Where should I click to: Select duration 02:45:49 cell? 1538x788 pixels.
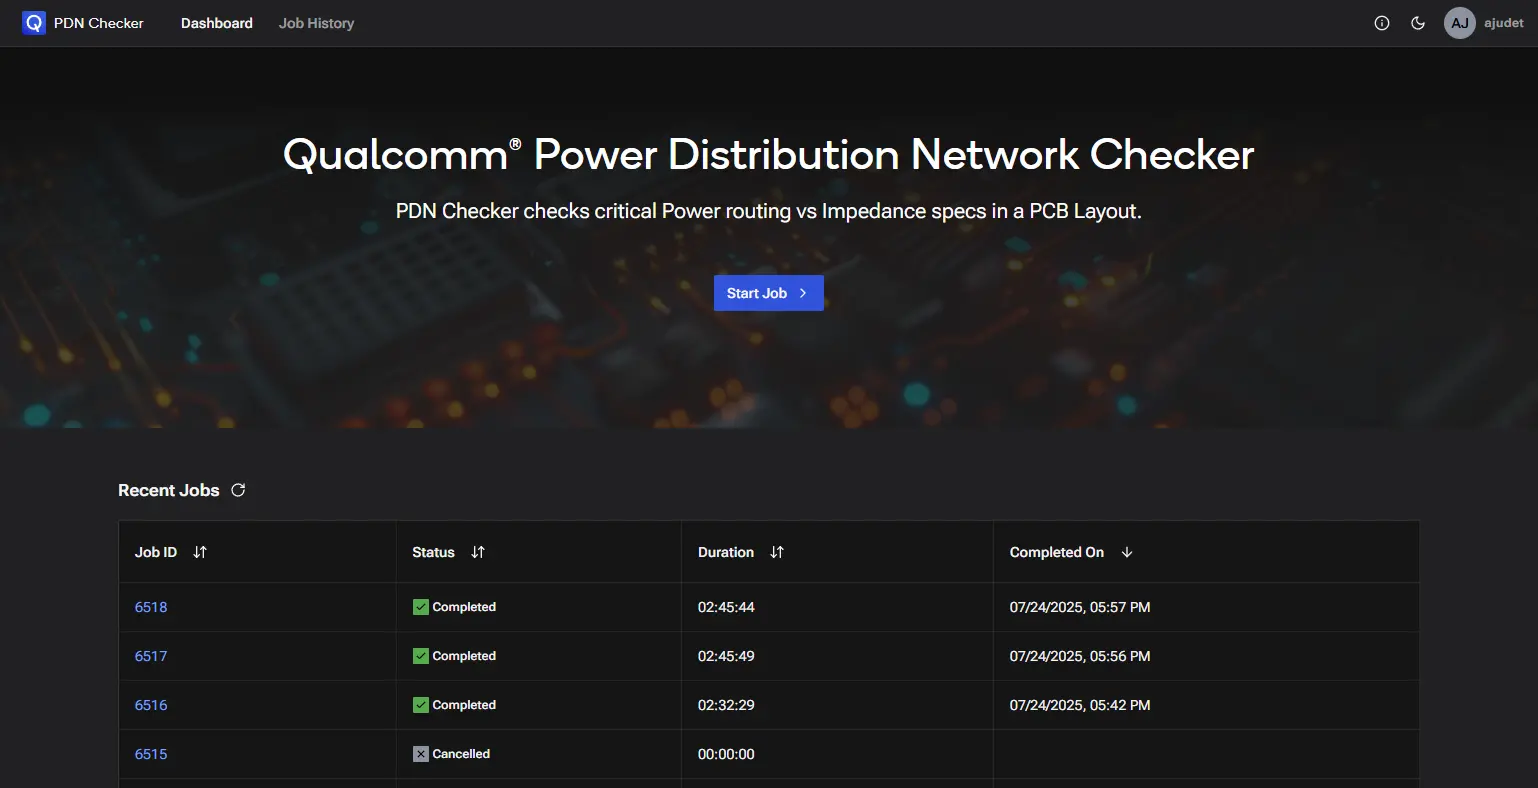pyautogui.click(x=726, y=656)
